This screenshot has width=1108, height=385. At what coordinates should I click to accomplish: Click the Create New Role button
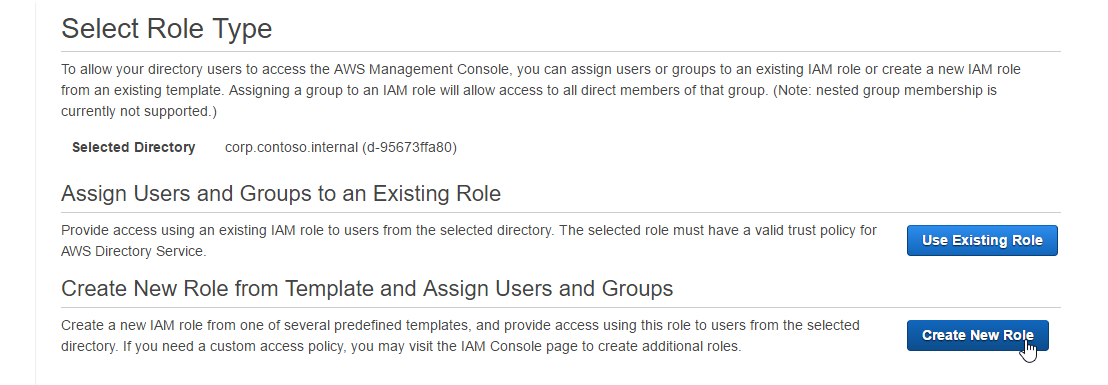pos(978,335)
